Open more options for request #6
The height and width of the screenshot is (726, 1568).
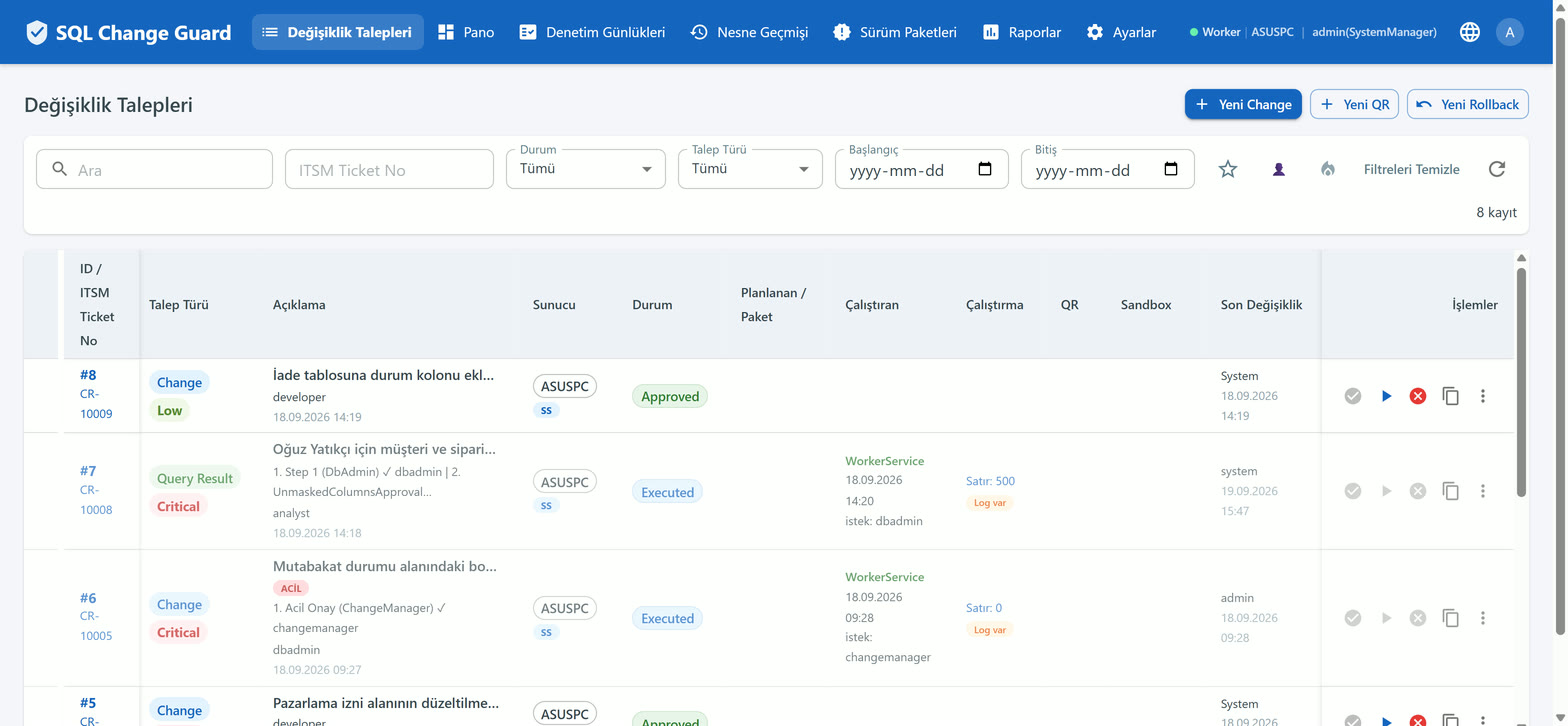(x=1483, y=618)
